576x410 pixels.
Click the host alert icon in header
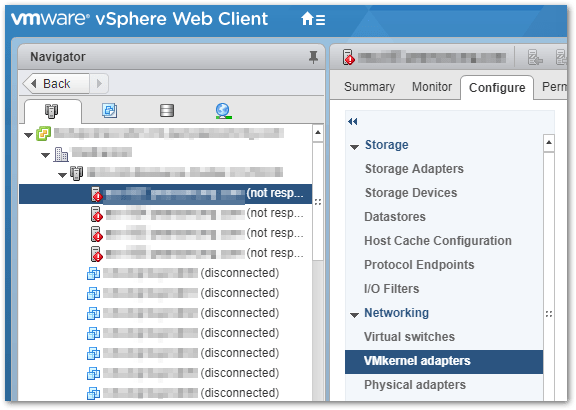(x=348, y=57)
